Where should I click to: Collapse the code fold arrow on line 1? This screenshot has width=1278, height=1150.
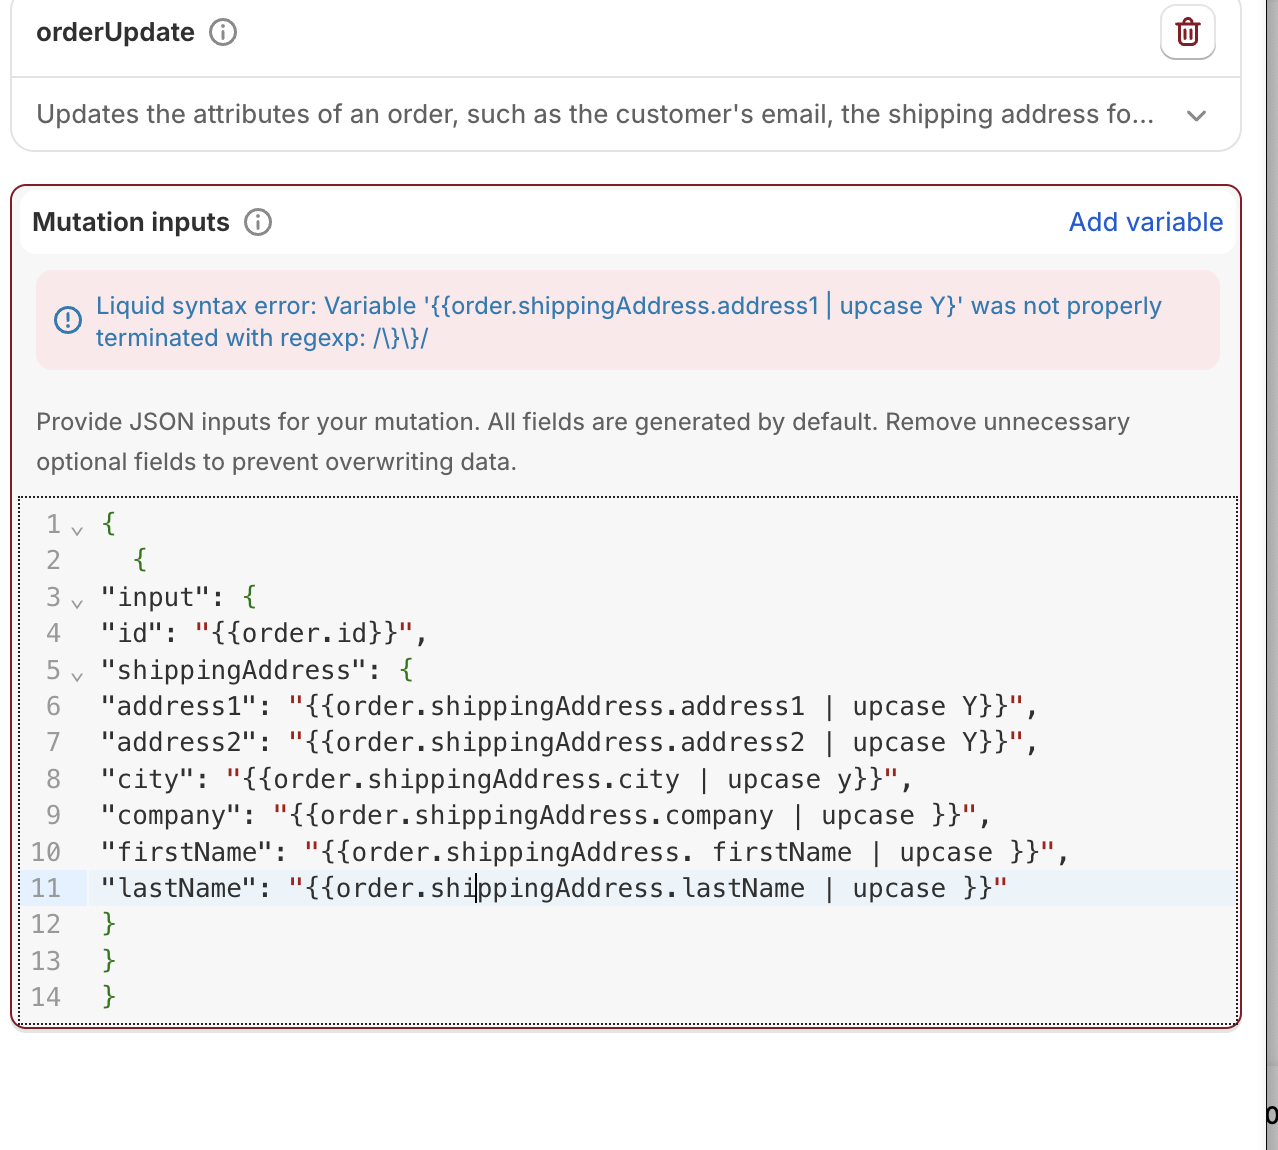[77, 530]
